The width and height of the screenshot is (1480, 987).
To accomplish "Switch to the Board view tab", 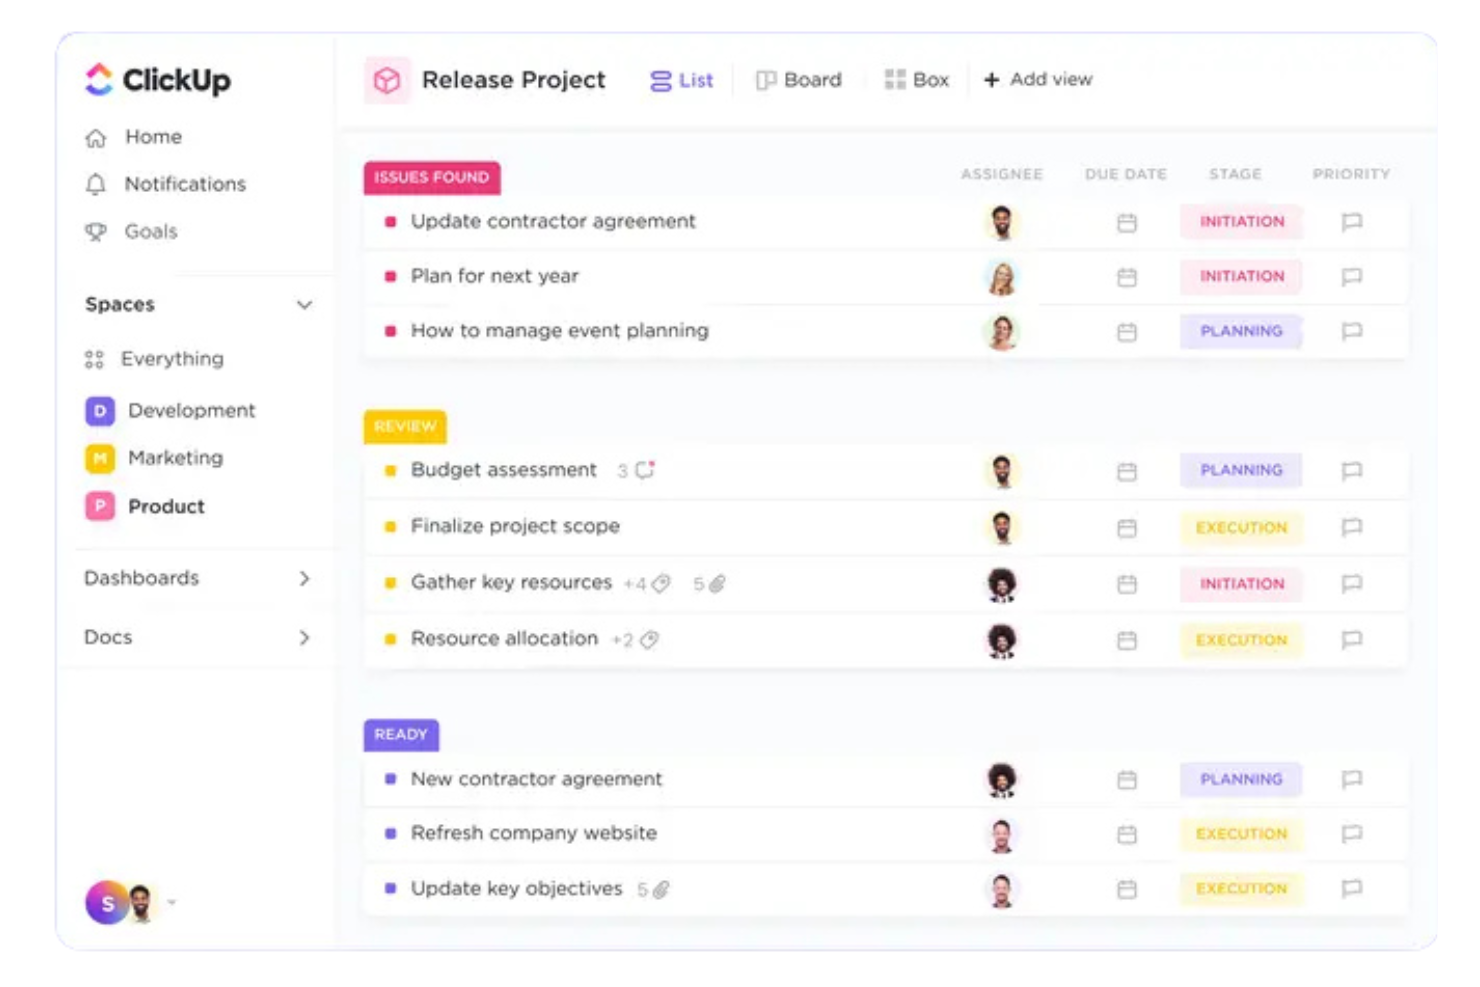I will (x=799, y=80).
